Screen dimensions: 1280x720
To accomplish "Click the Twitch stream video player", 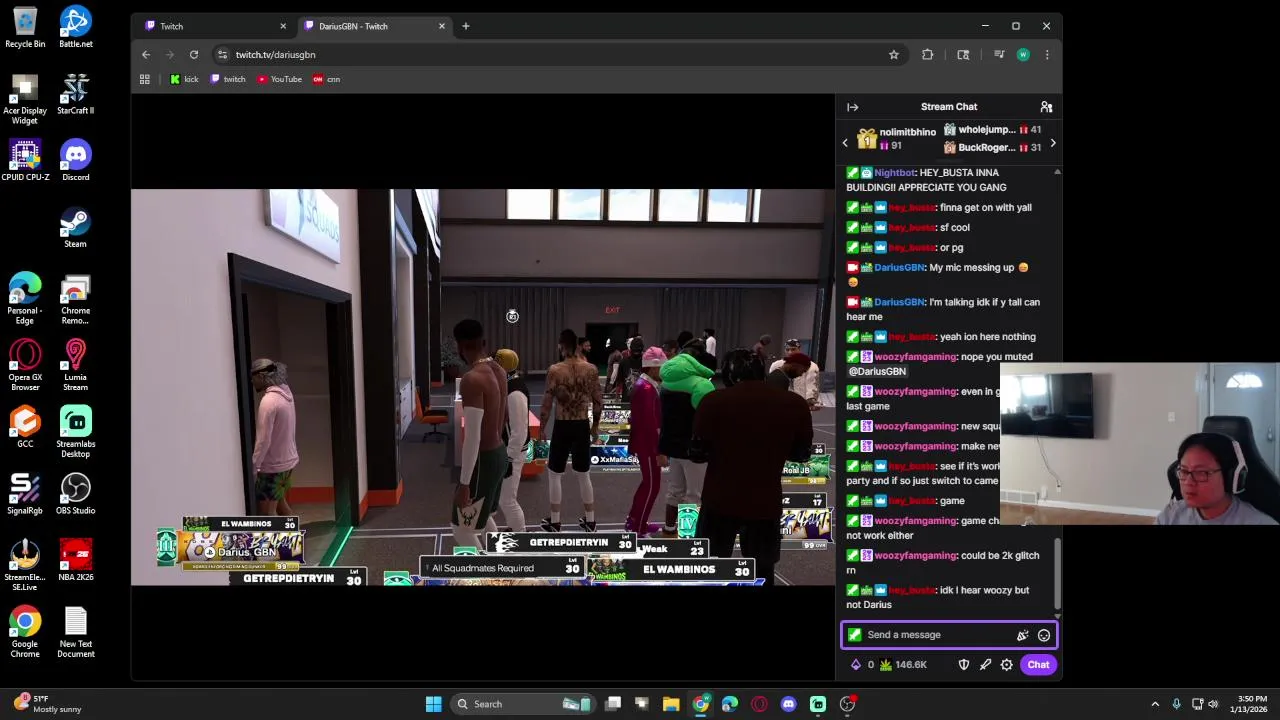I will click(x=483, y=387).
